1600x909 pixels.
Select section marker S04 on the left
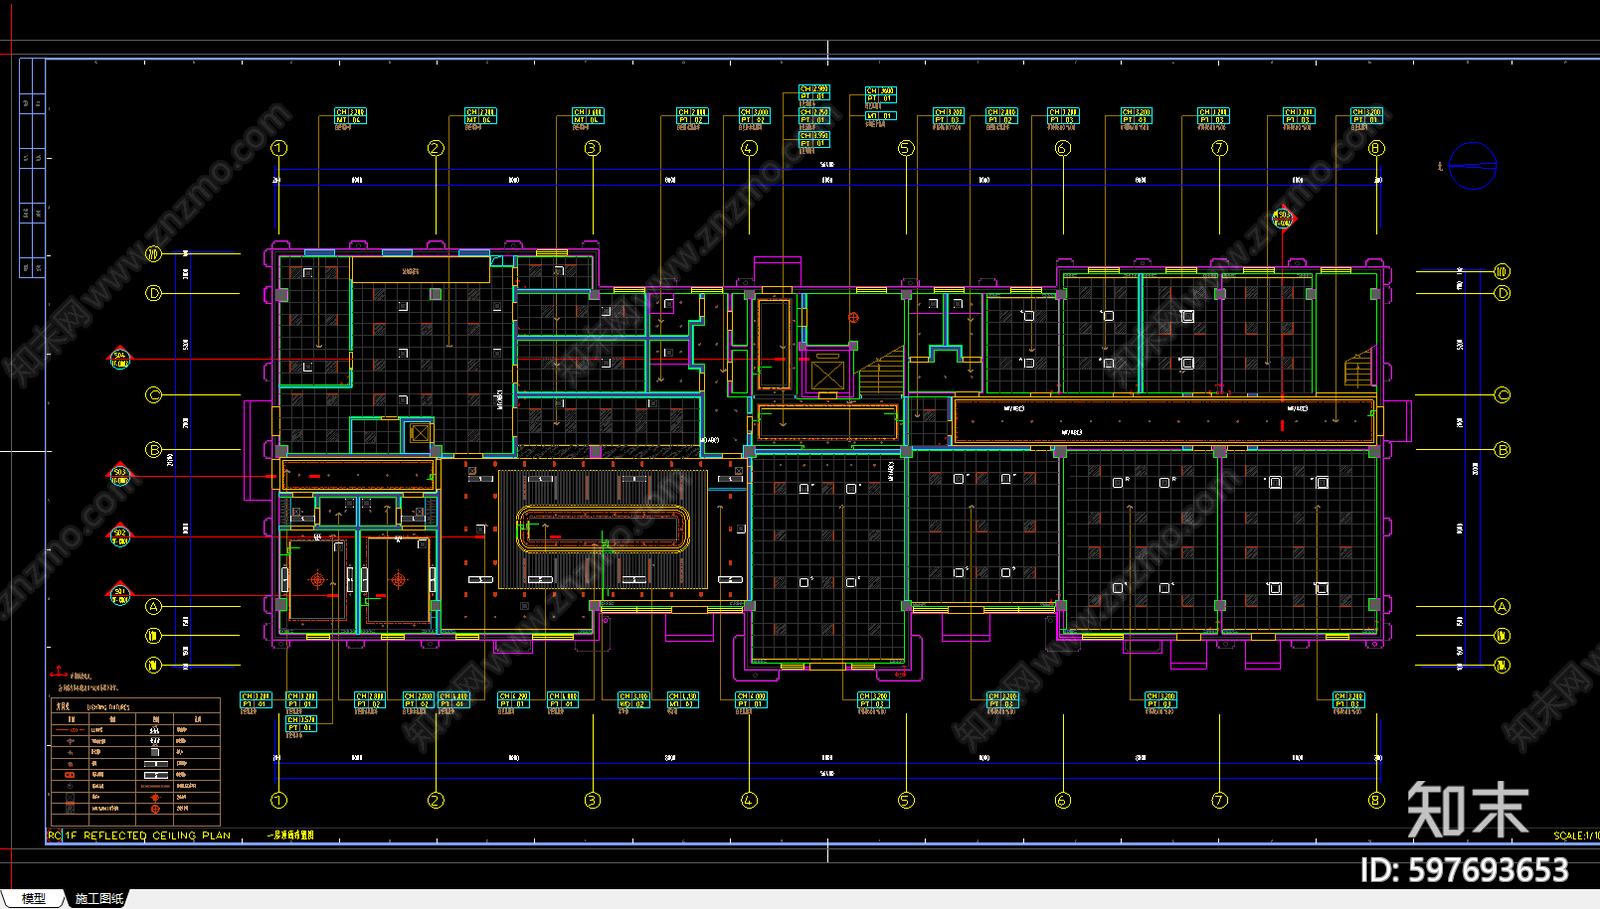click(x=120, y=359)
